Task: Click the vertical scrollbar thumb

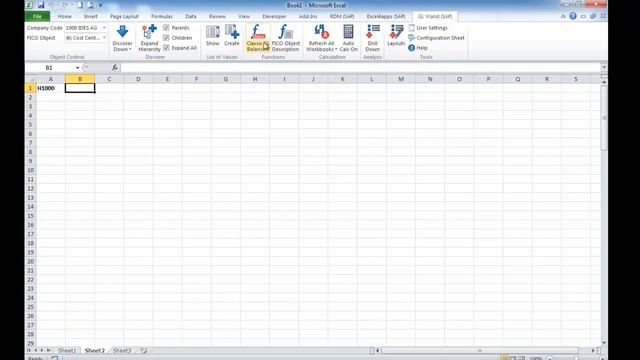Action: (604, 118)
